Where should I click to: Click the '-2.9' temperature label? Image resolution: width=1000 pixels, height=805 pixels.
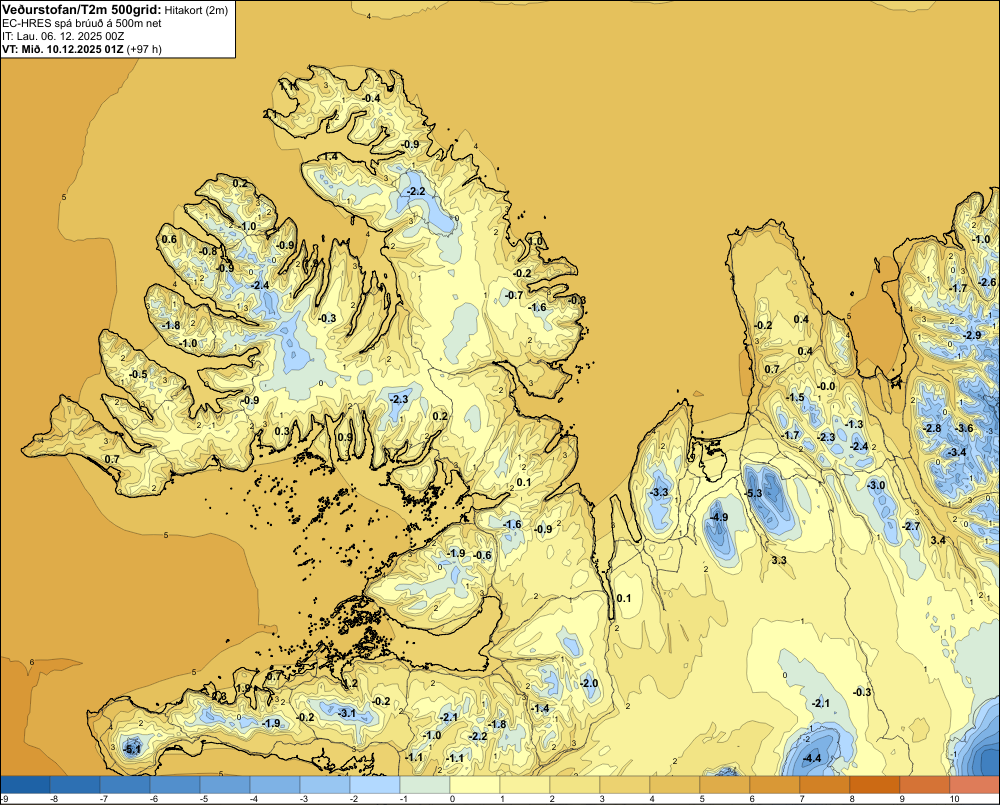[973, 335]
